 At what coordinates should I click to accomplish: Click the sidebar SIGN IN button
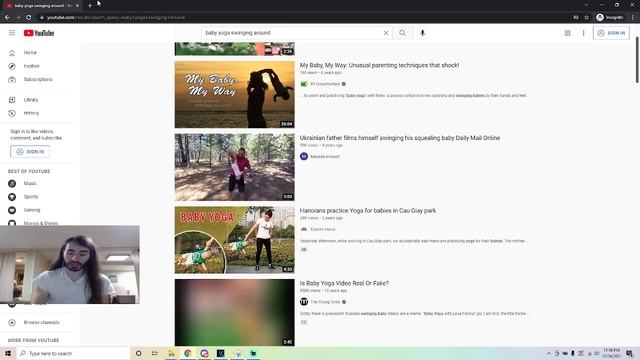click(30, 151)
